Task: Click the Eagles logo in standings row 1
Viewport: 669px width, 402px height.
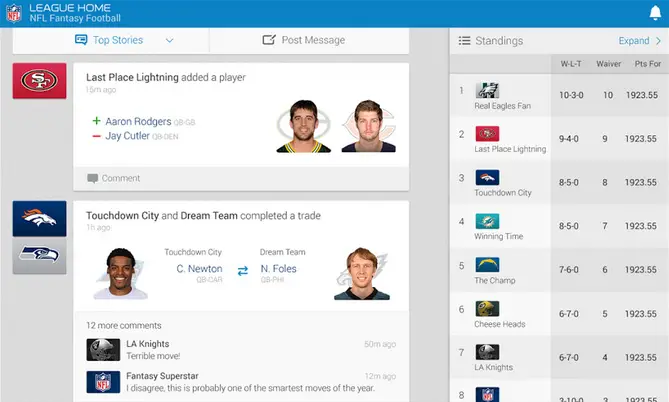Action: 487,90
